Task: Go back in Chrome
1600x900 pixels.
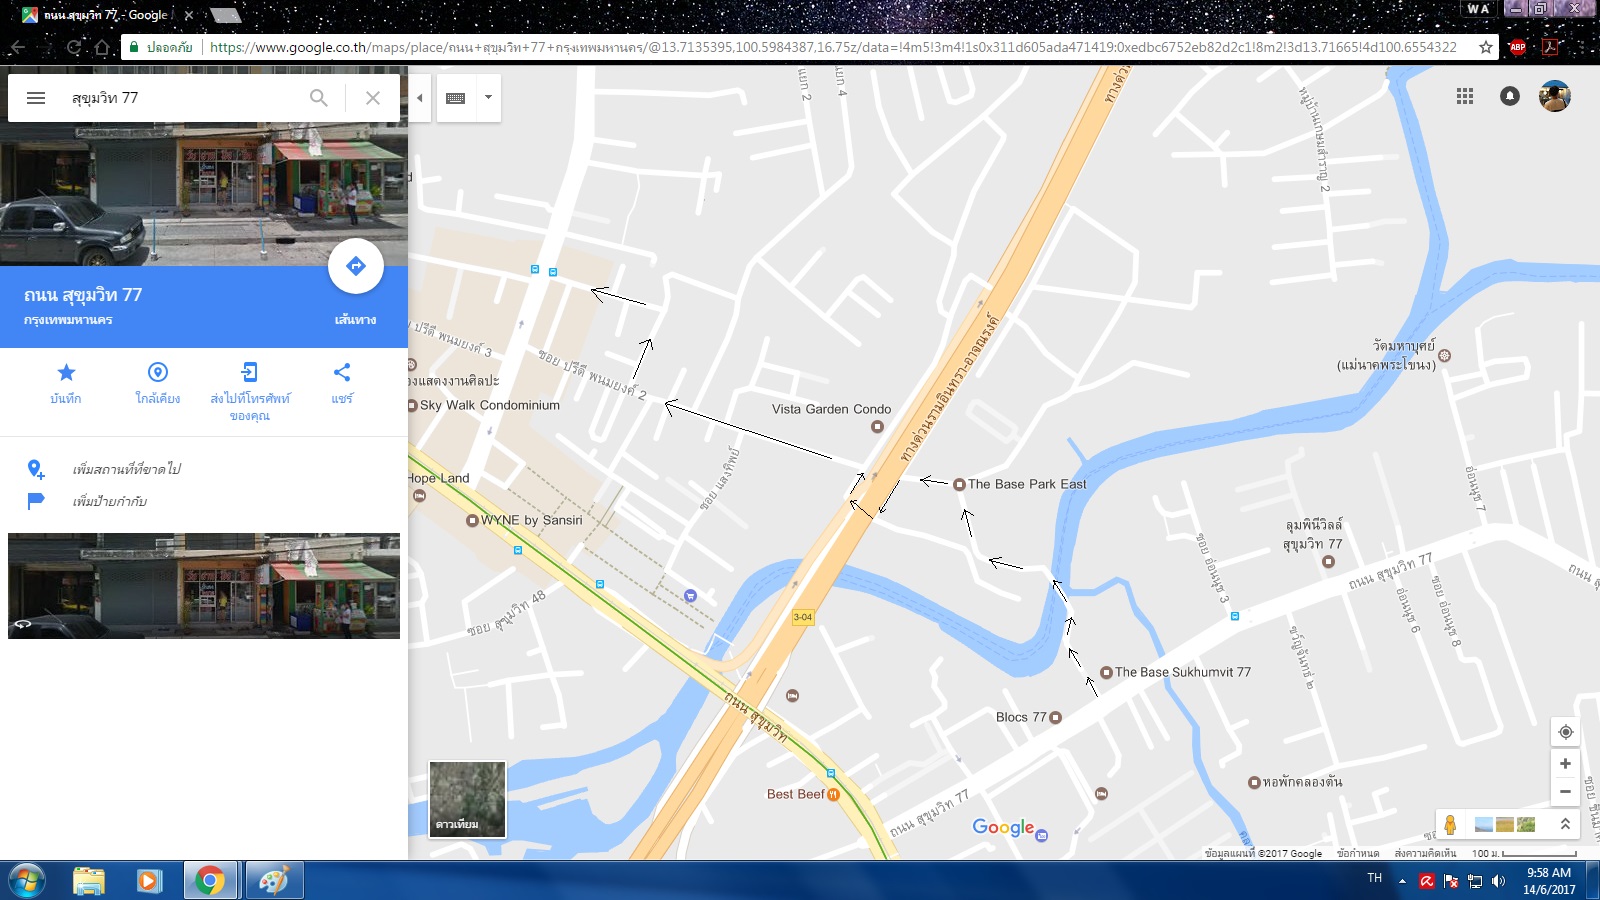Action: pos(18,47)
